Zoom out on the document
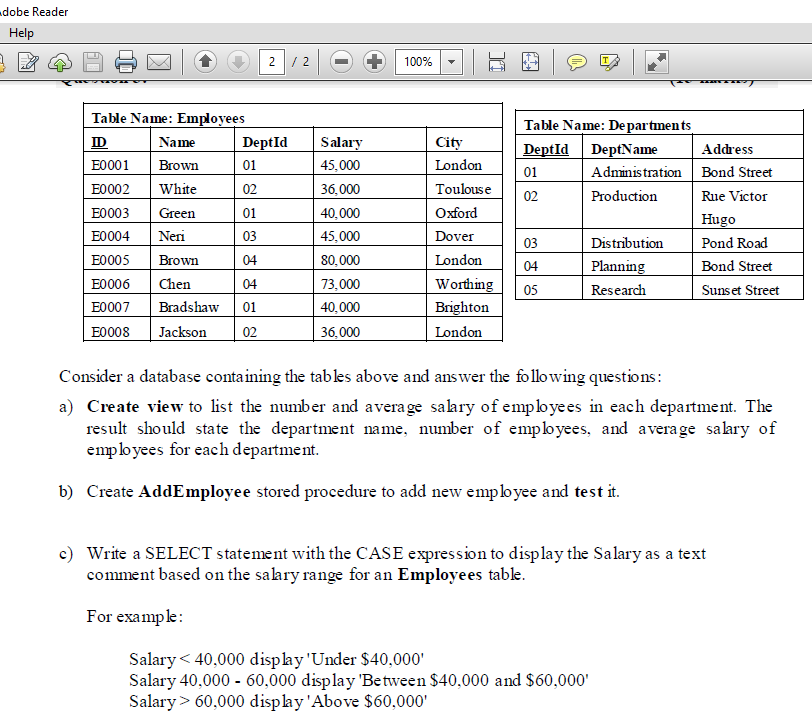 [x=341, y=61]
